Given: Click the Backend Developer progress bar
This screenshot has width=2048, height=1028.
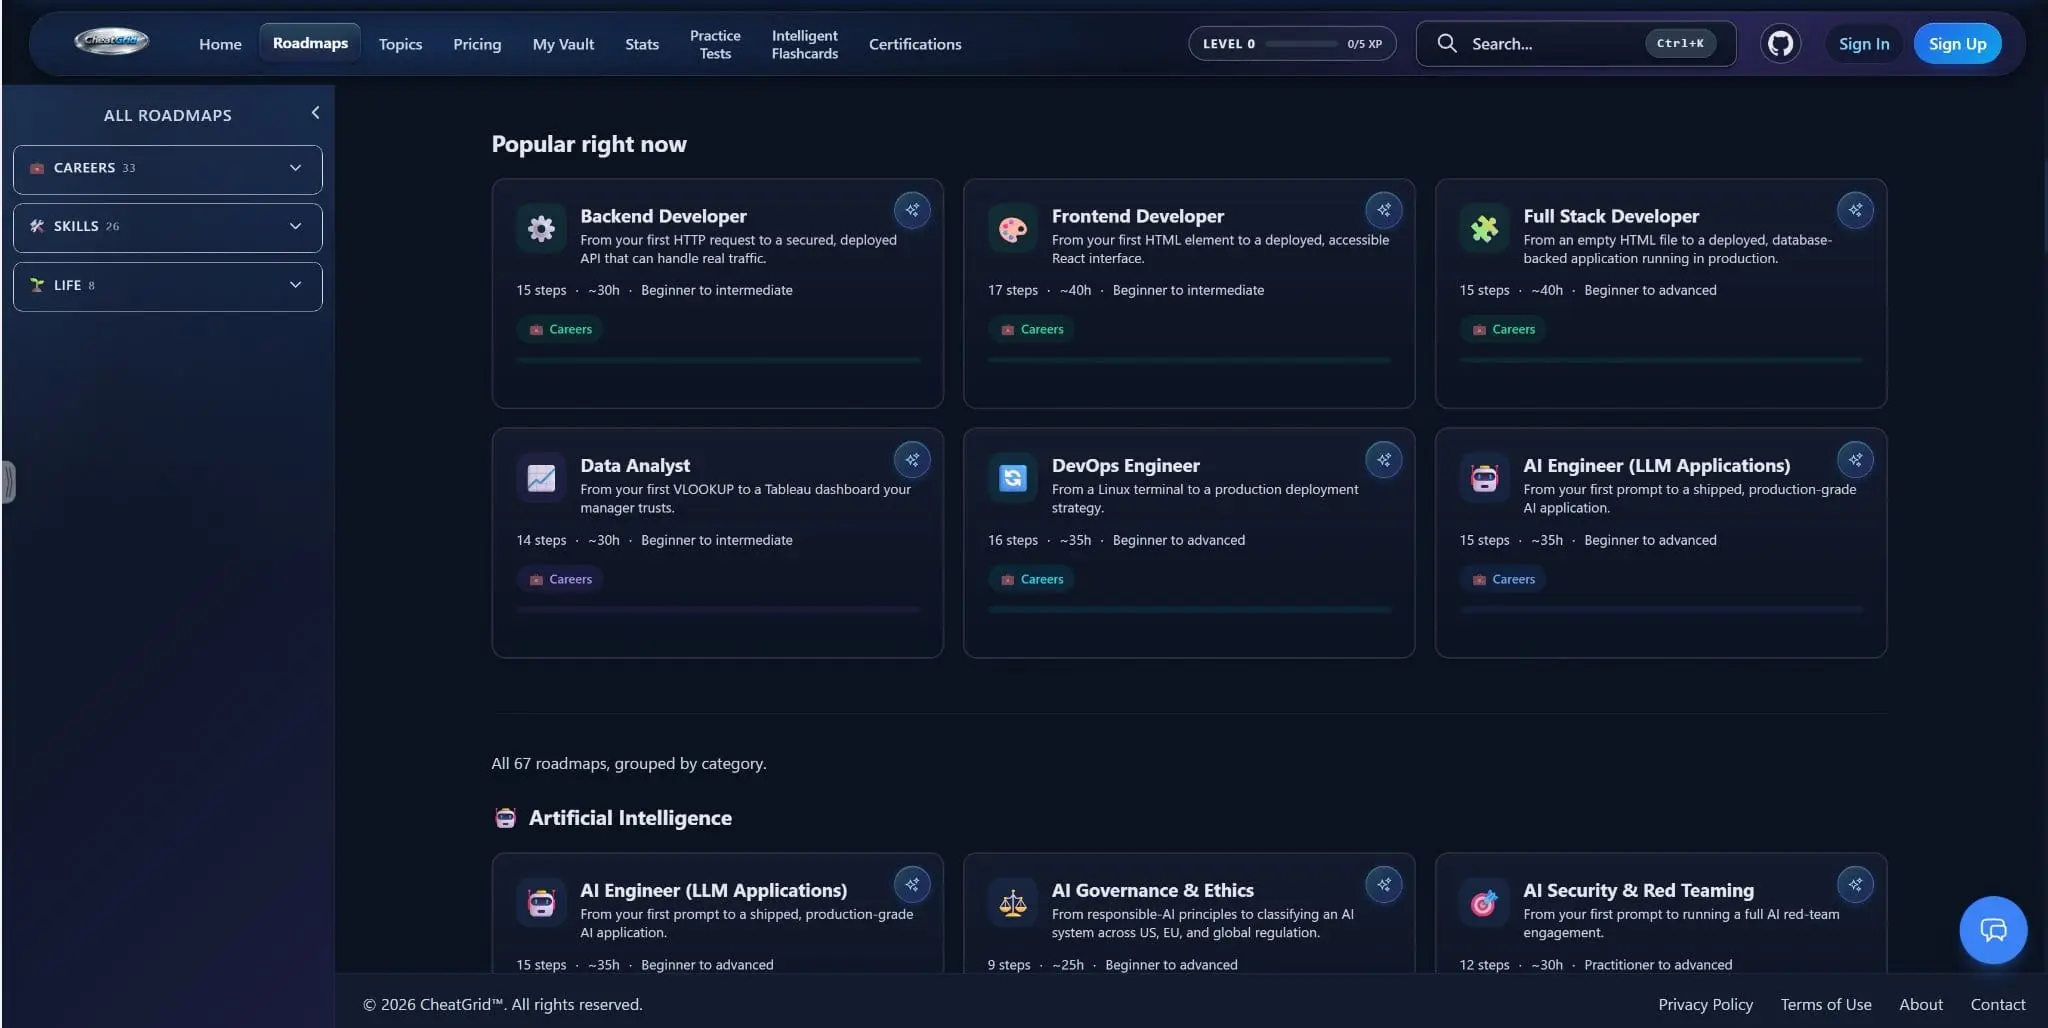Looking at the screenshot, I should pos(718,359).
